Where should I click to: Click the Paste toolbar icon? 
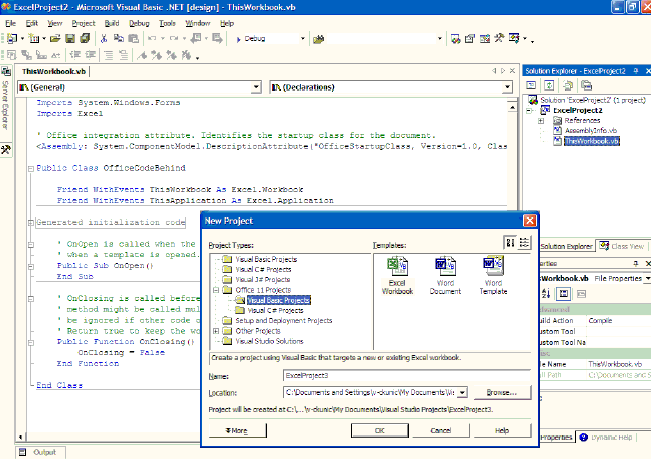coord(133,39)
